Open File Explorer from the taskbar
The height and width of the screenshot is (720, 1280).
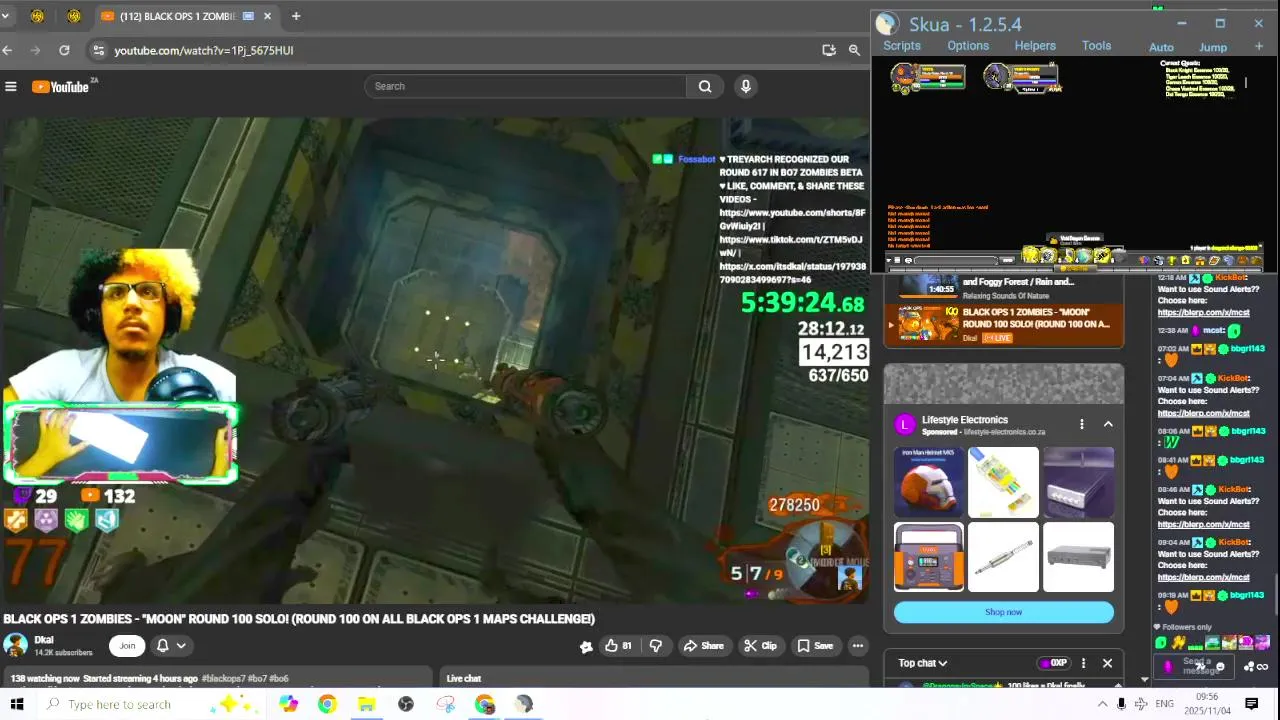(x=366, y=704)
